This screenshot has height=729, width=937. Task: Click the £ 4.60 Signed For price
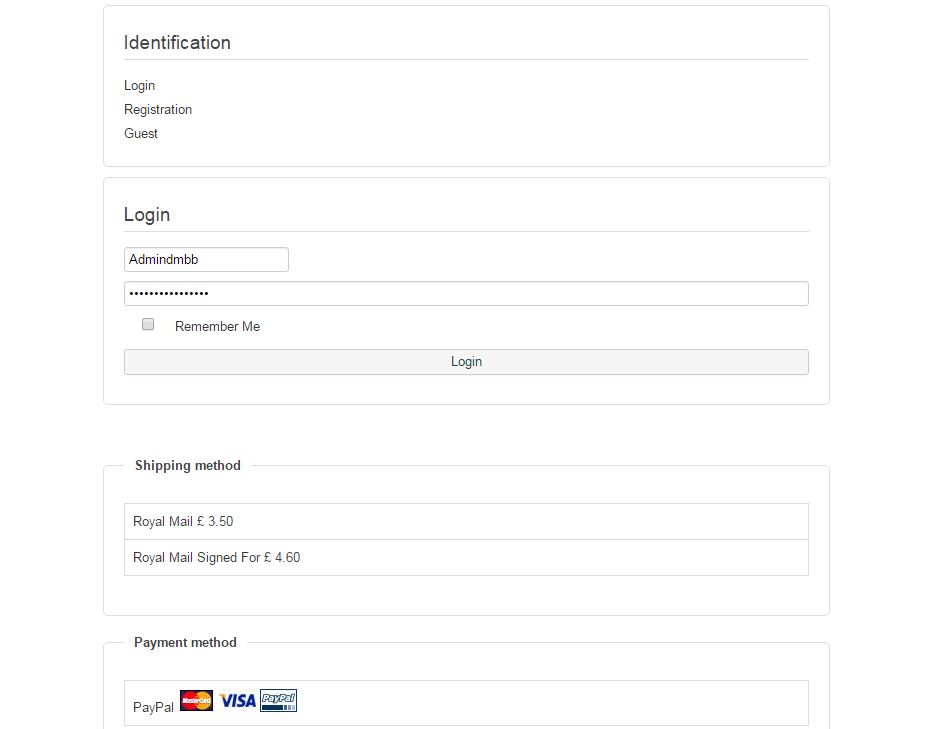[282, 558]
